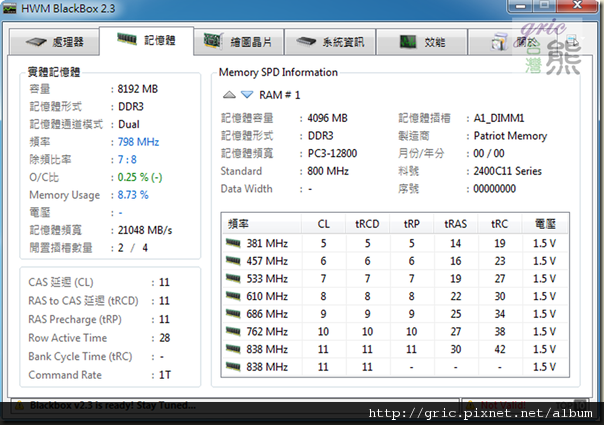This screenshot has height=425, width=604.
Task: Click the Patriot Memory manufacturer text
Action: click(x=510, y=136)
